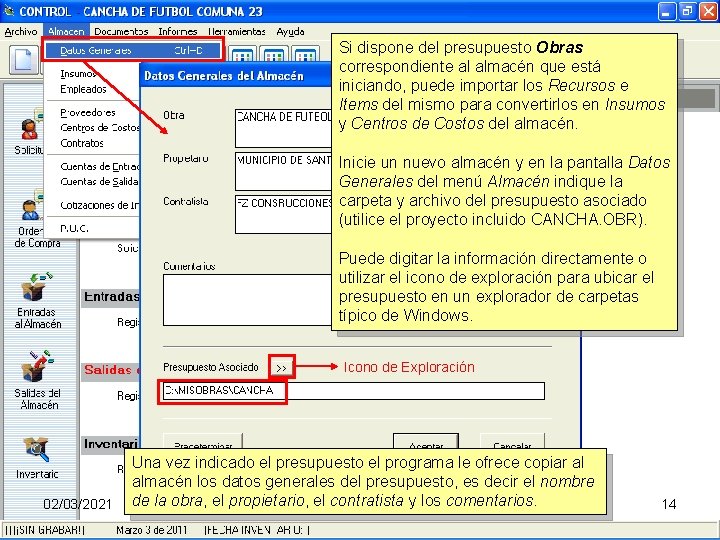The height and width of the screenshot is (540, 720).
Task: Click the Marzo 3 de 2011 status entry
Action: [x=152, y=530]
